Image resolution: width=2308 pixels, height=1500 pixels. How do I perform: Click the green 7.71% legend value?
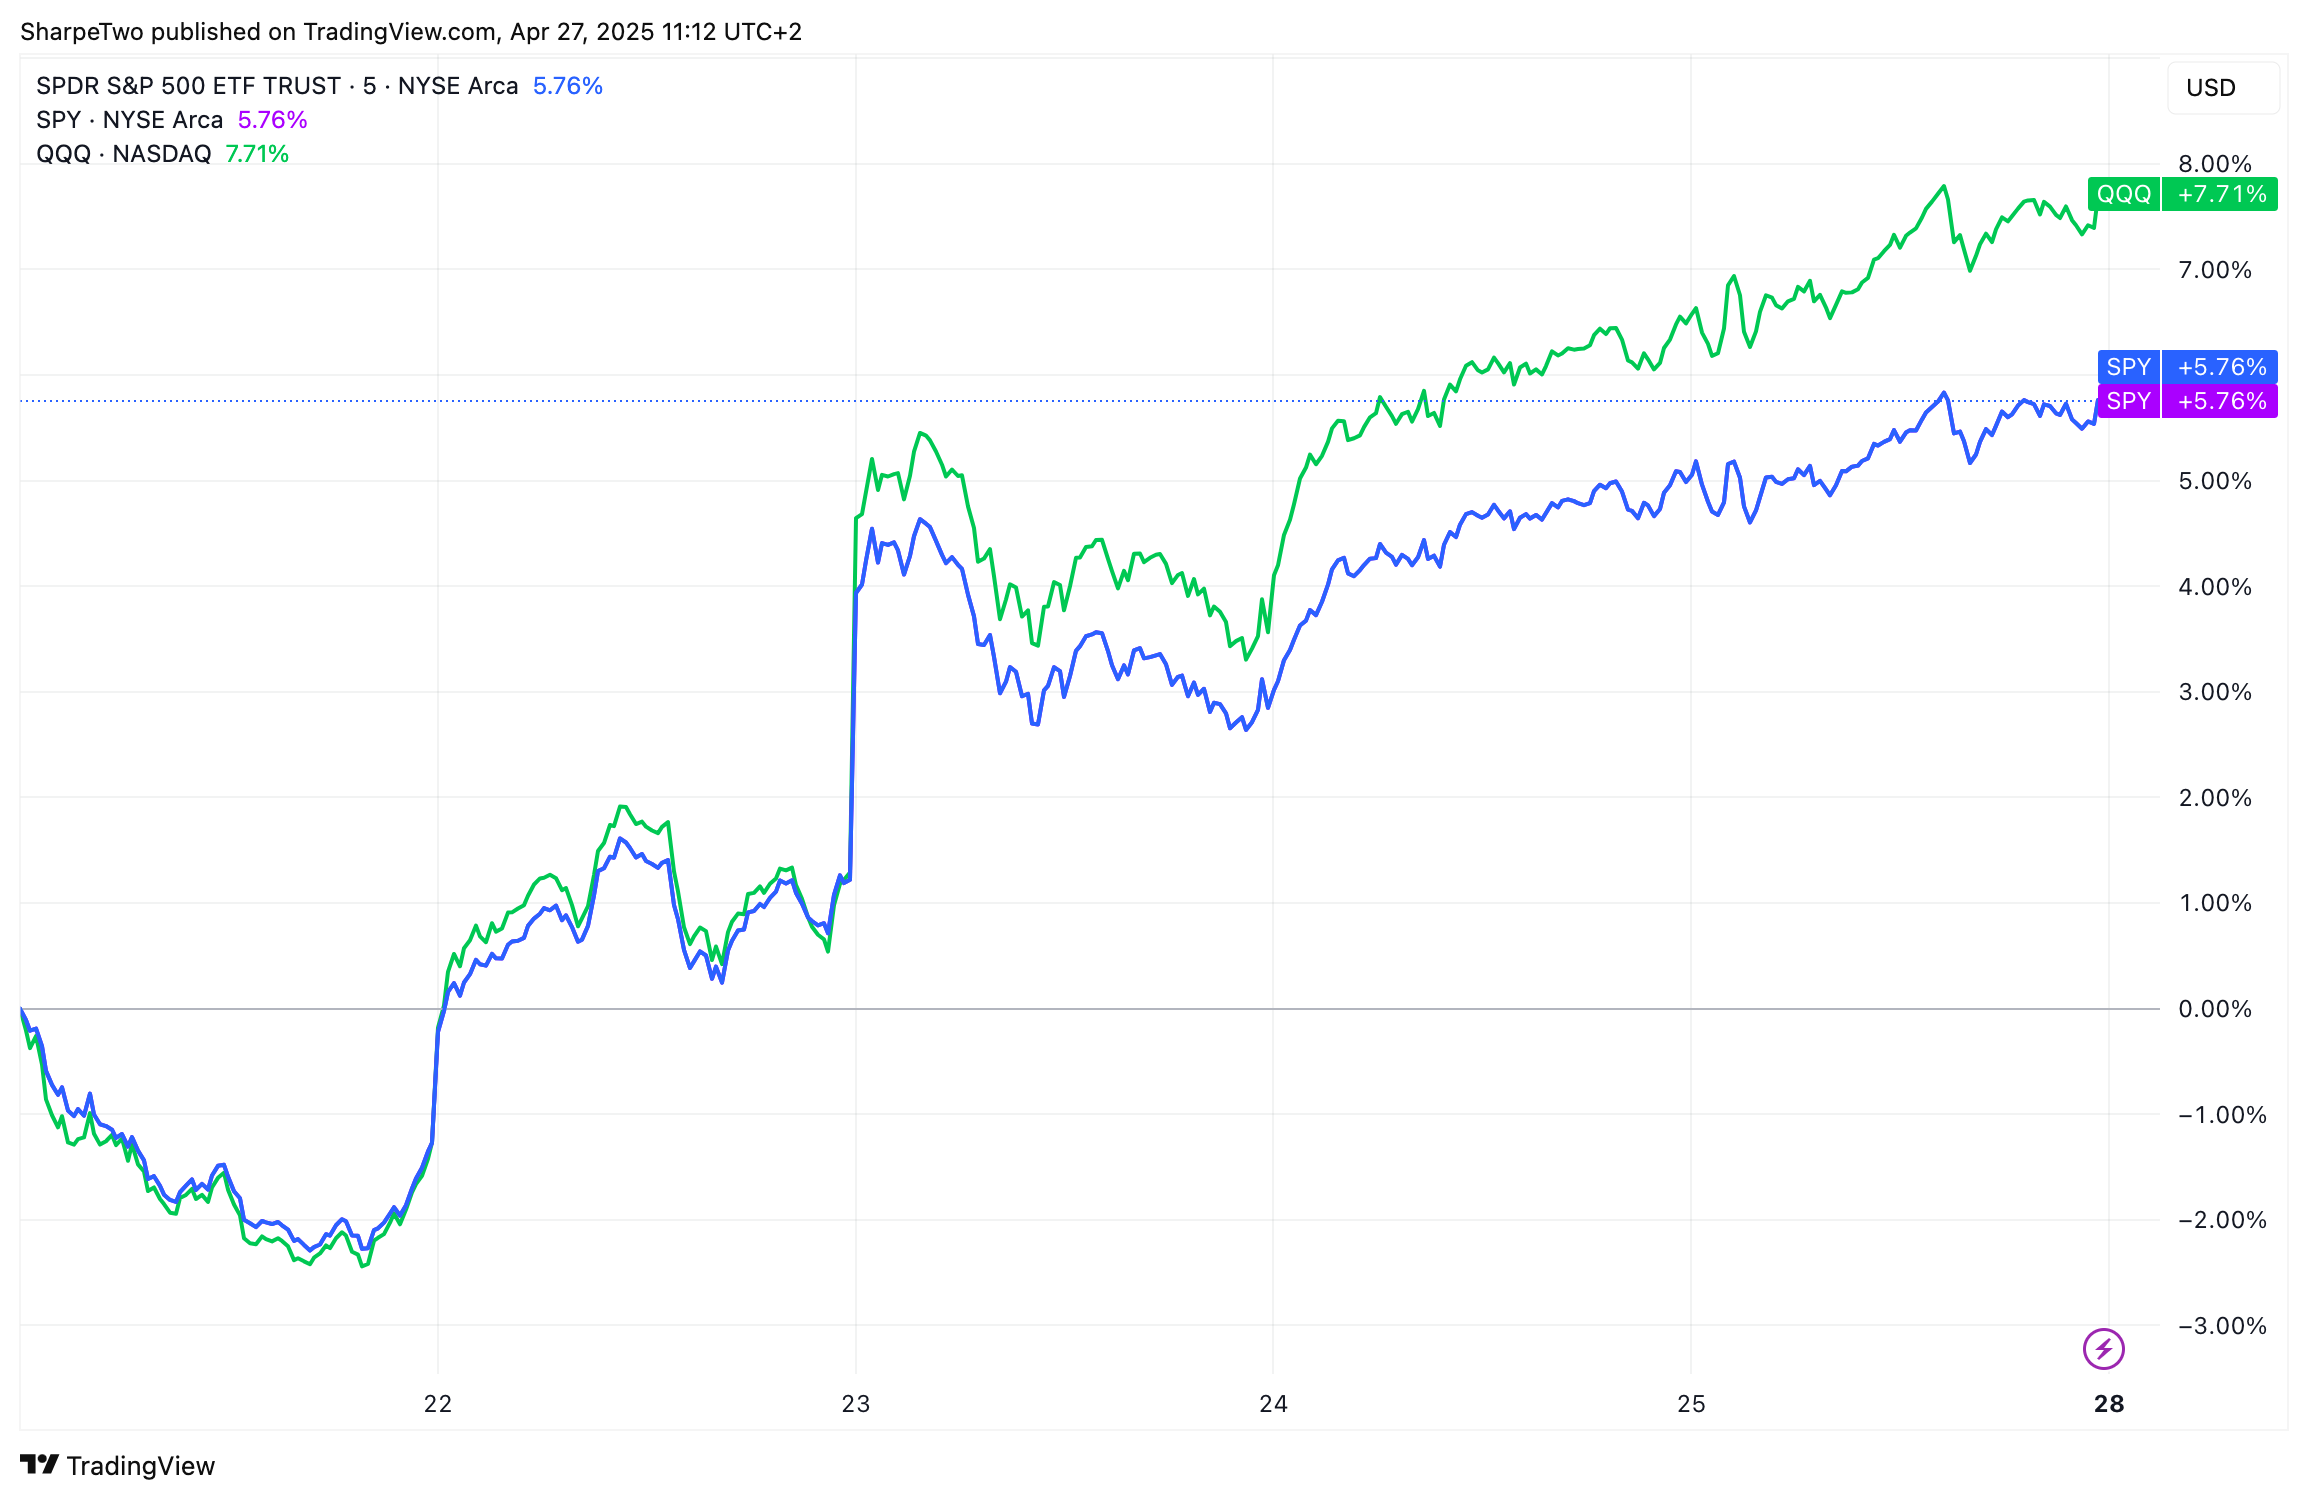click(x=257, y=154)
